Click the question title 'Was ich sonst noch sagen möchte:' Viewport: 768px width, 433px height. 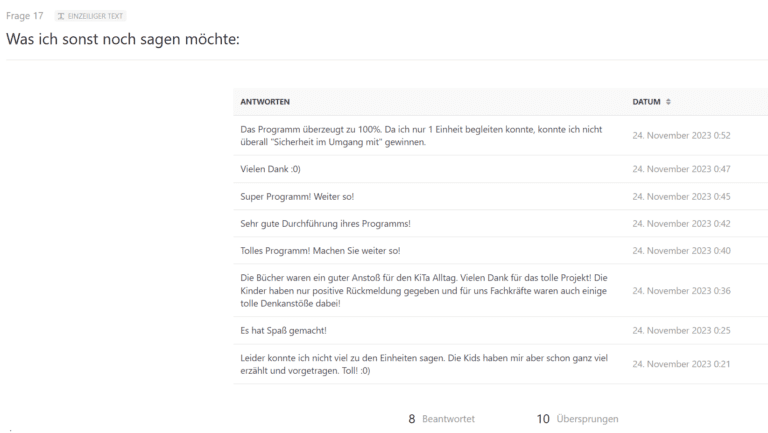pos(123,39)
